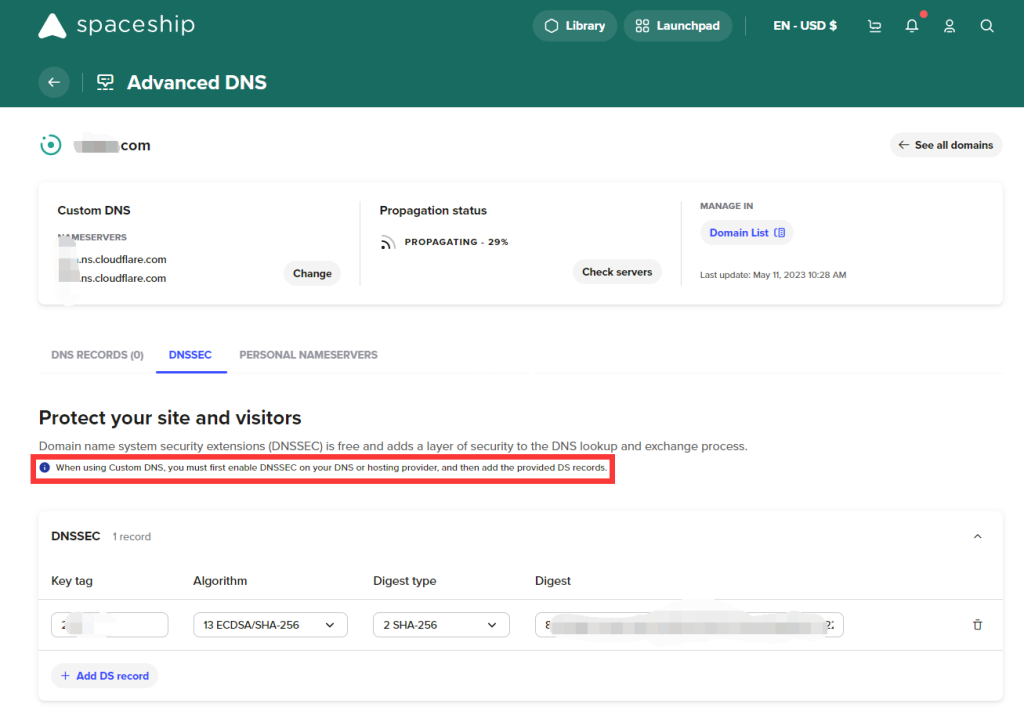Viewport: 1024px width, 718px height.
Task: Click Add DS record
Action: (104, 676)
